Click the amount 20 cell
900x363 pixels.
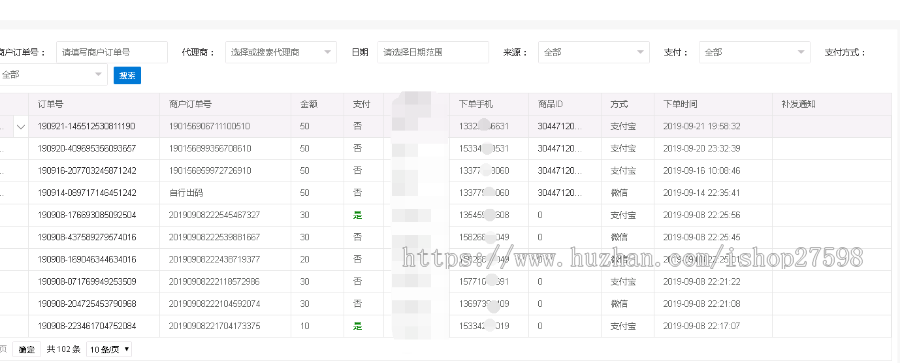(x=304, y=260)
